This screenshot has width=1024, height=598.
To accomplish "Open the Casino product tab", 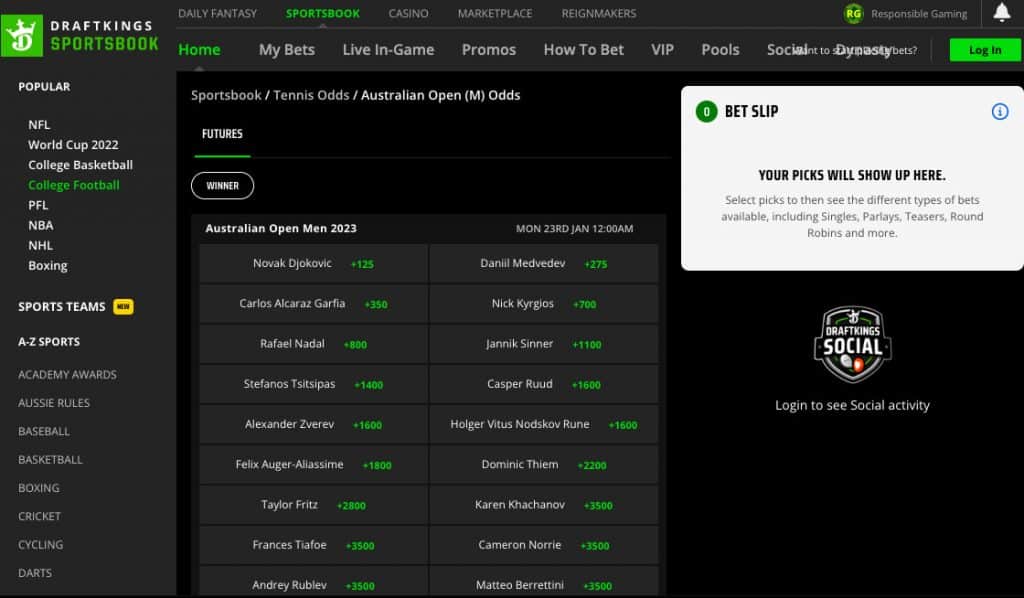I will pos(408,13).
